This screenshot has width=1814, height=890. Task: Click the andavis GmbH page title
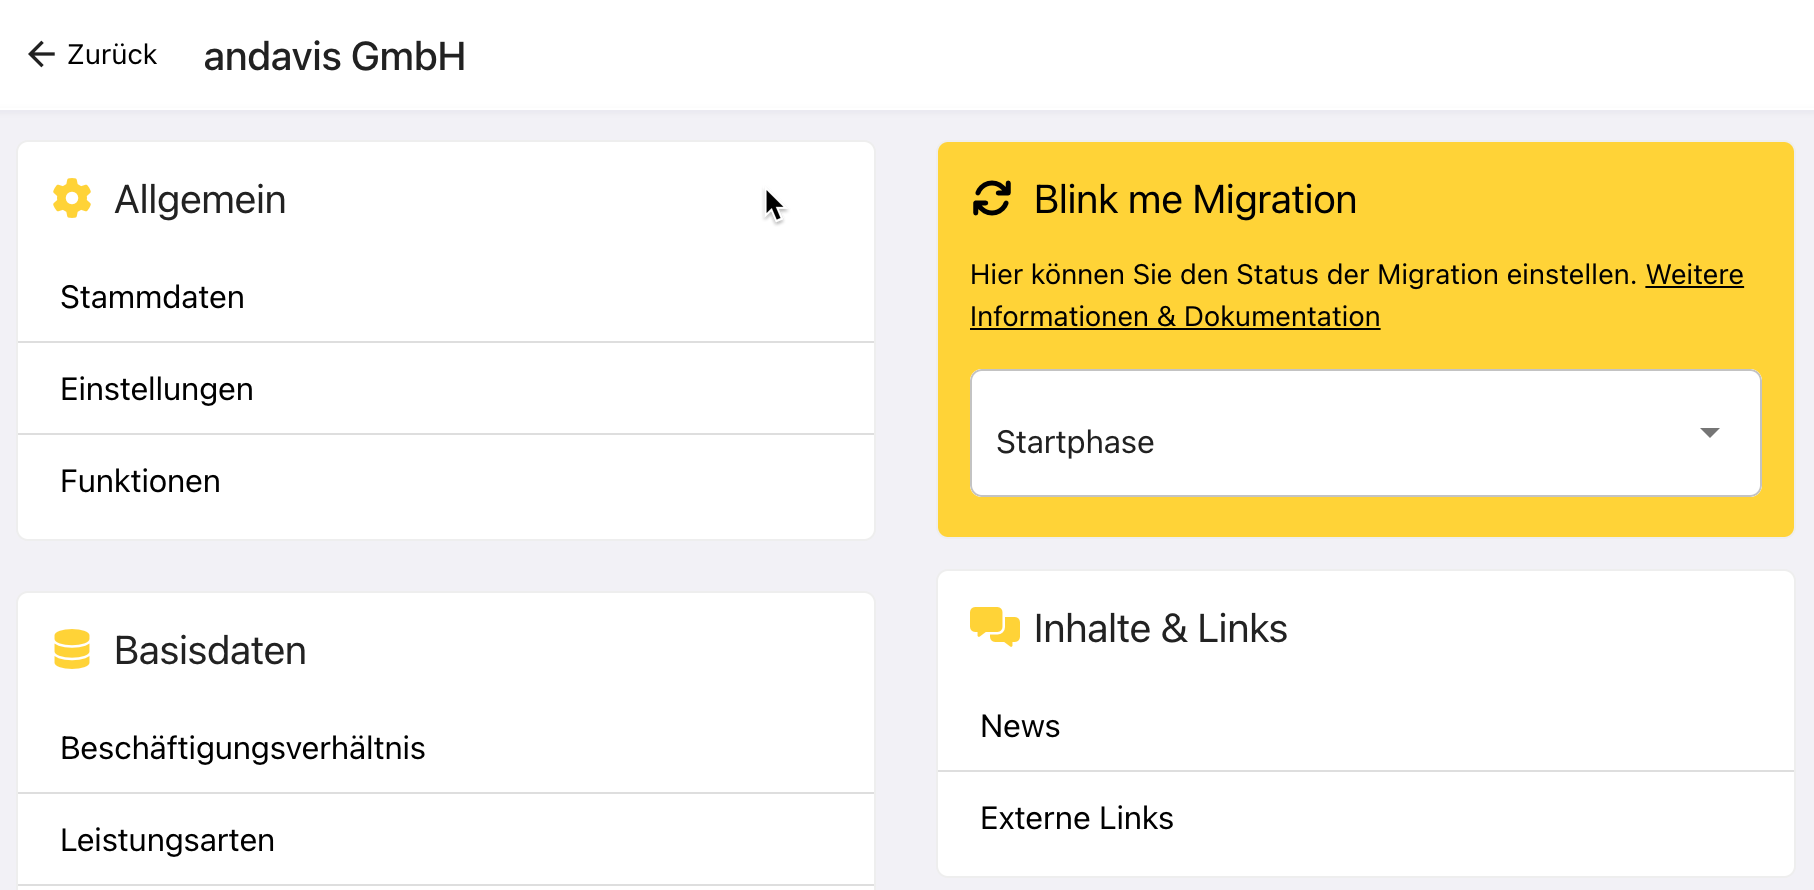pos(334,56)
